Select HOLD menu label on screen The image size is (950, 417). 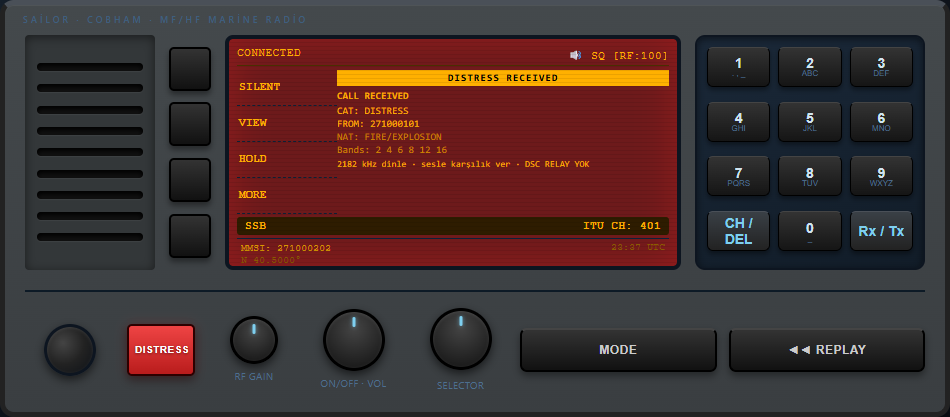click(253, 158)
